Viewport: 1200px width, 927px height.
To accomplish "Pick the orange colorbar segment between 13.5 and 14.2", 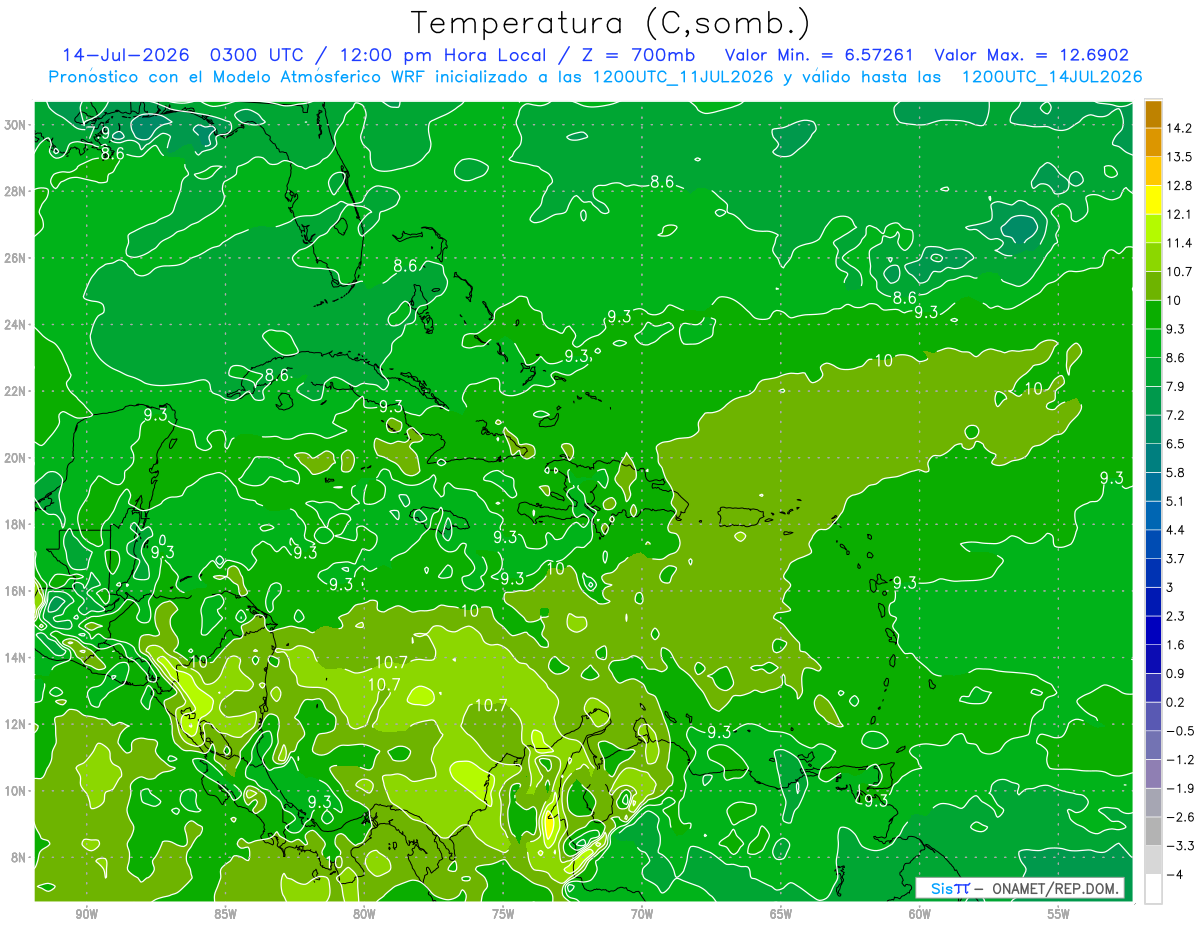I will 1153,143.
